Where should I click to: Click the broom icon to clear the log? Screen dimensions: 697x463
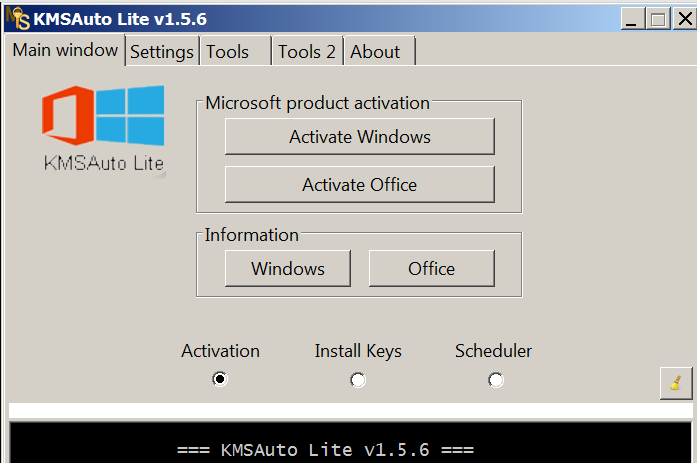(675, 382)
